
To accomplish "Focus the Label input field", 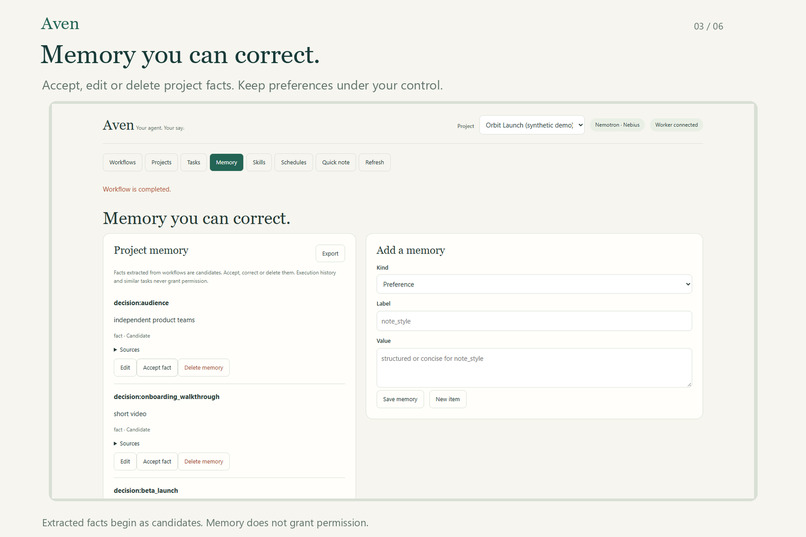I will coord(534,321).
